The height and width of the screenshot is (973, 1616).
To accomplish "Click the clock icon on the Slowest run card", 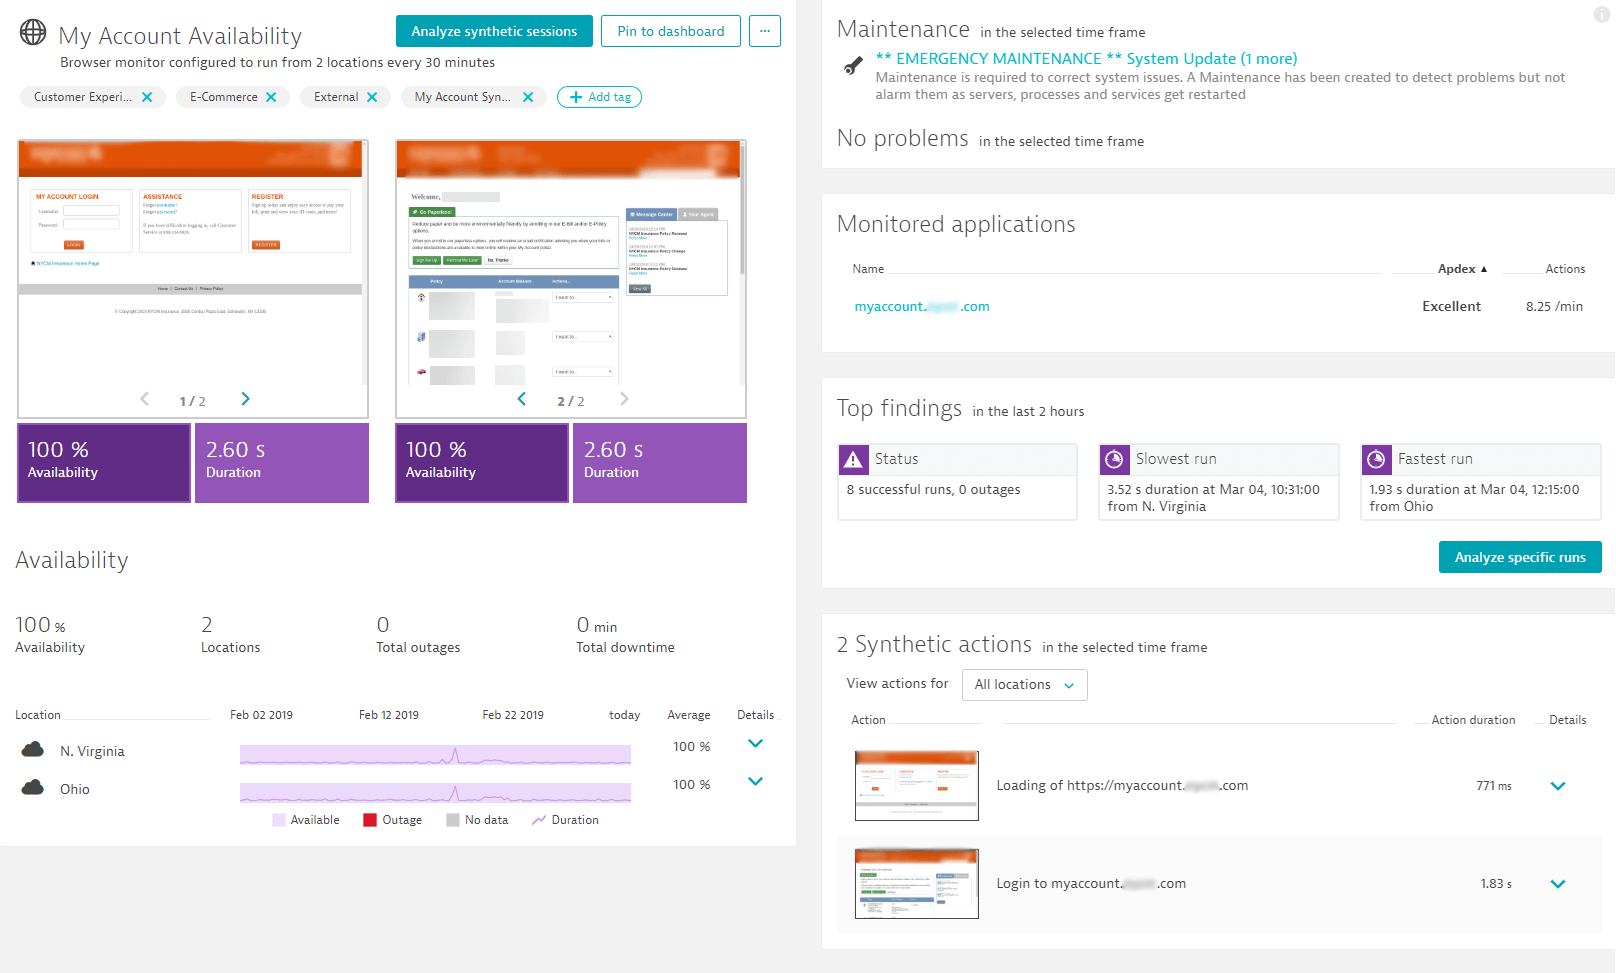I will click(1115, 459).
